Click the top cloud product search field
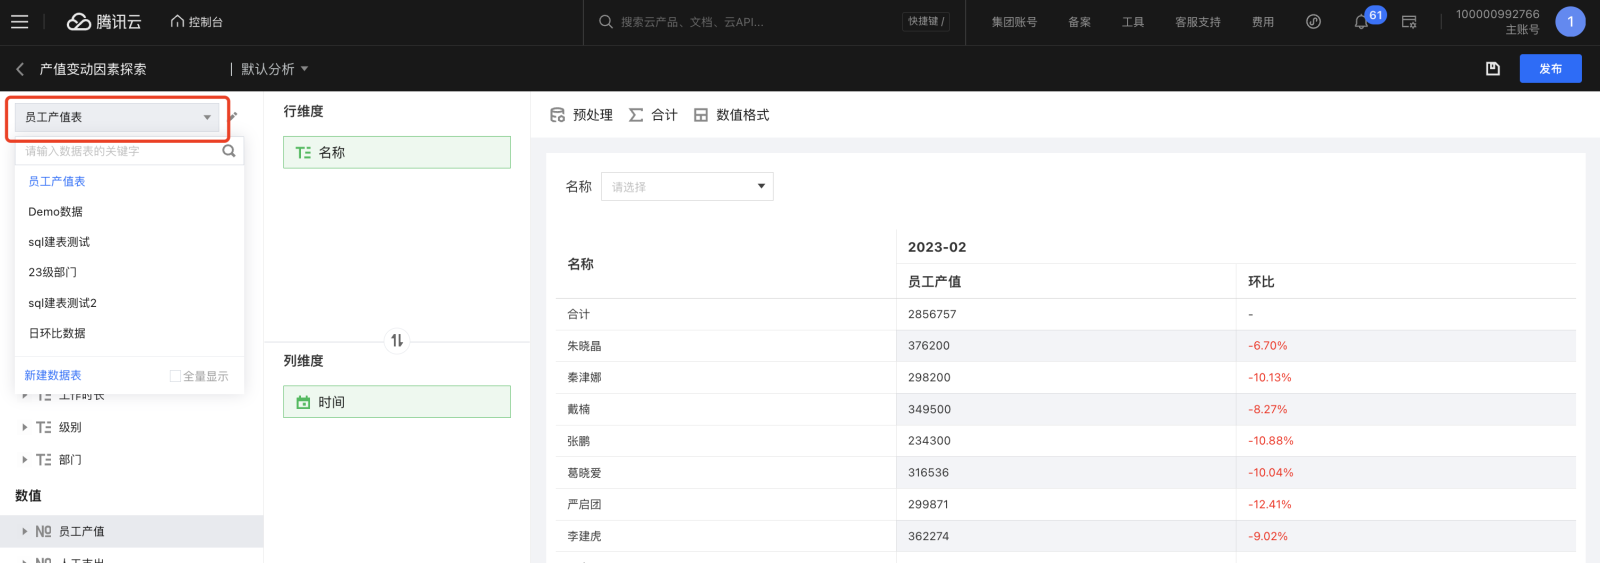1600x563 pixels. pyautogui.click(x=750, y=22)
